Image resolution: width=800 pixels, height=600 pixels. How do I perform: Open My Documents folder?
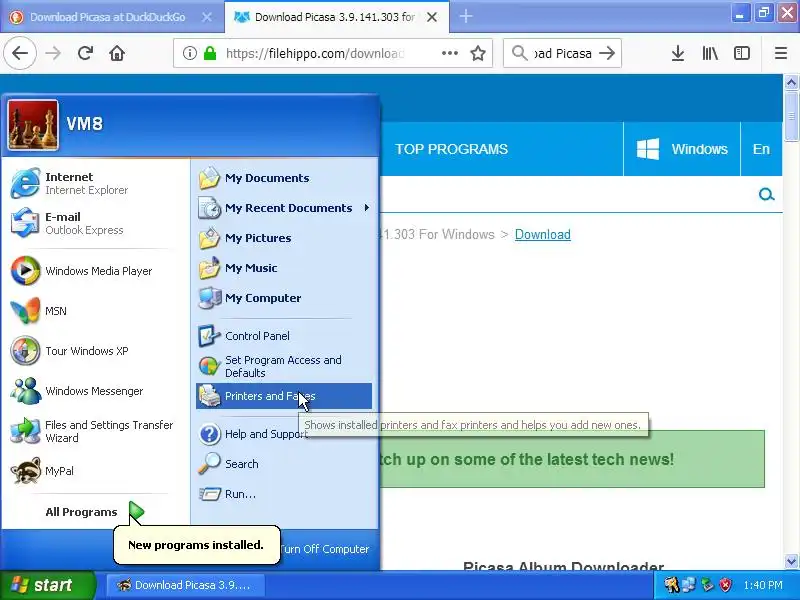pyautogui.click(x=284, y=178)
